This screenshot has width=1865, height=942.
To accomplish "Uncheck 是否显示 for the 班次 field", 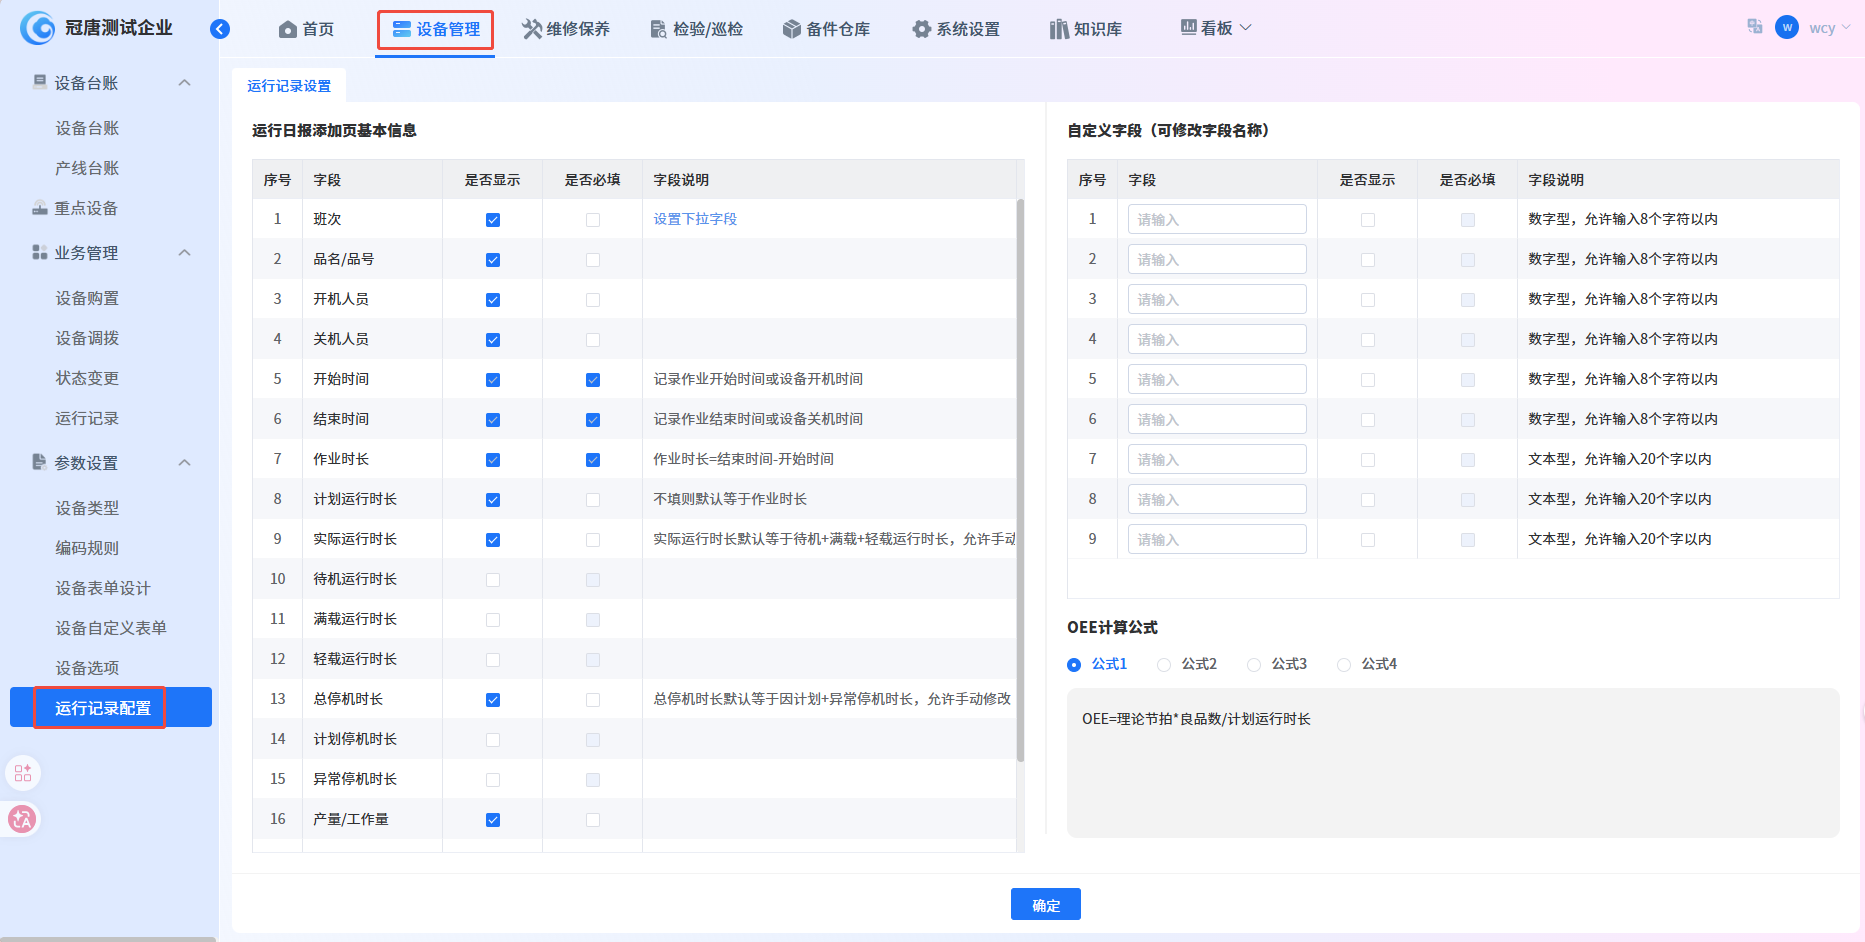I will [x=493, y=220].
